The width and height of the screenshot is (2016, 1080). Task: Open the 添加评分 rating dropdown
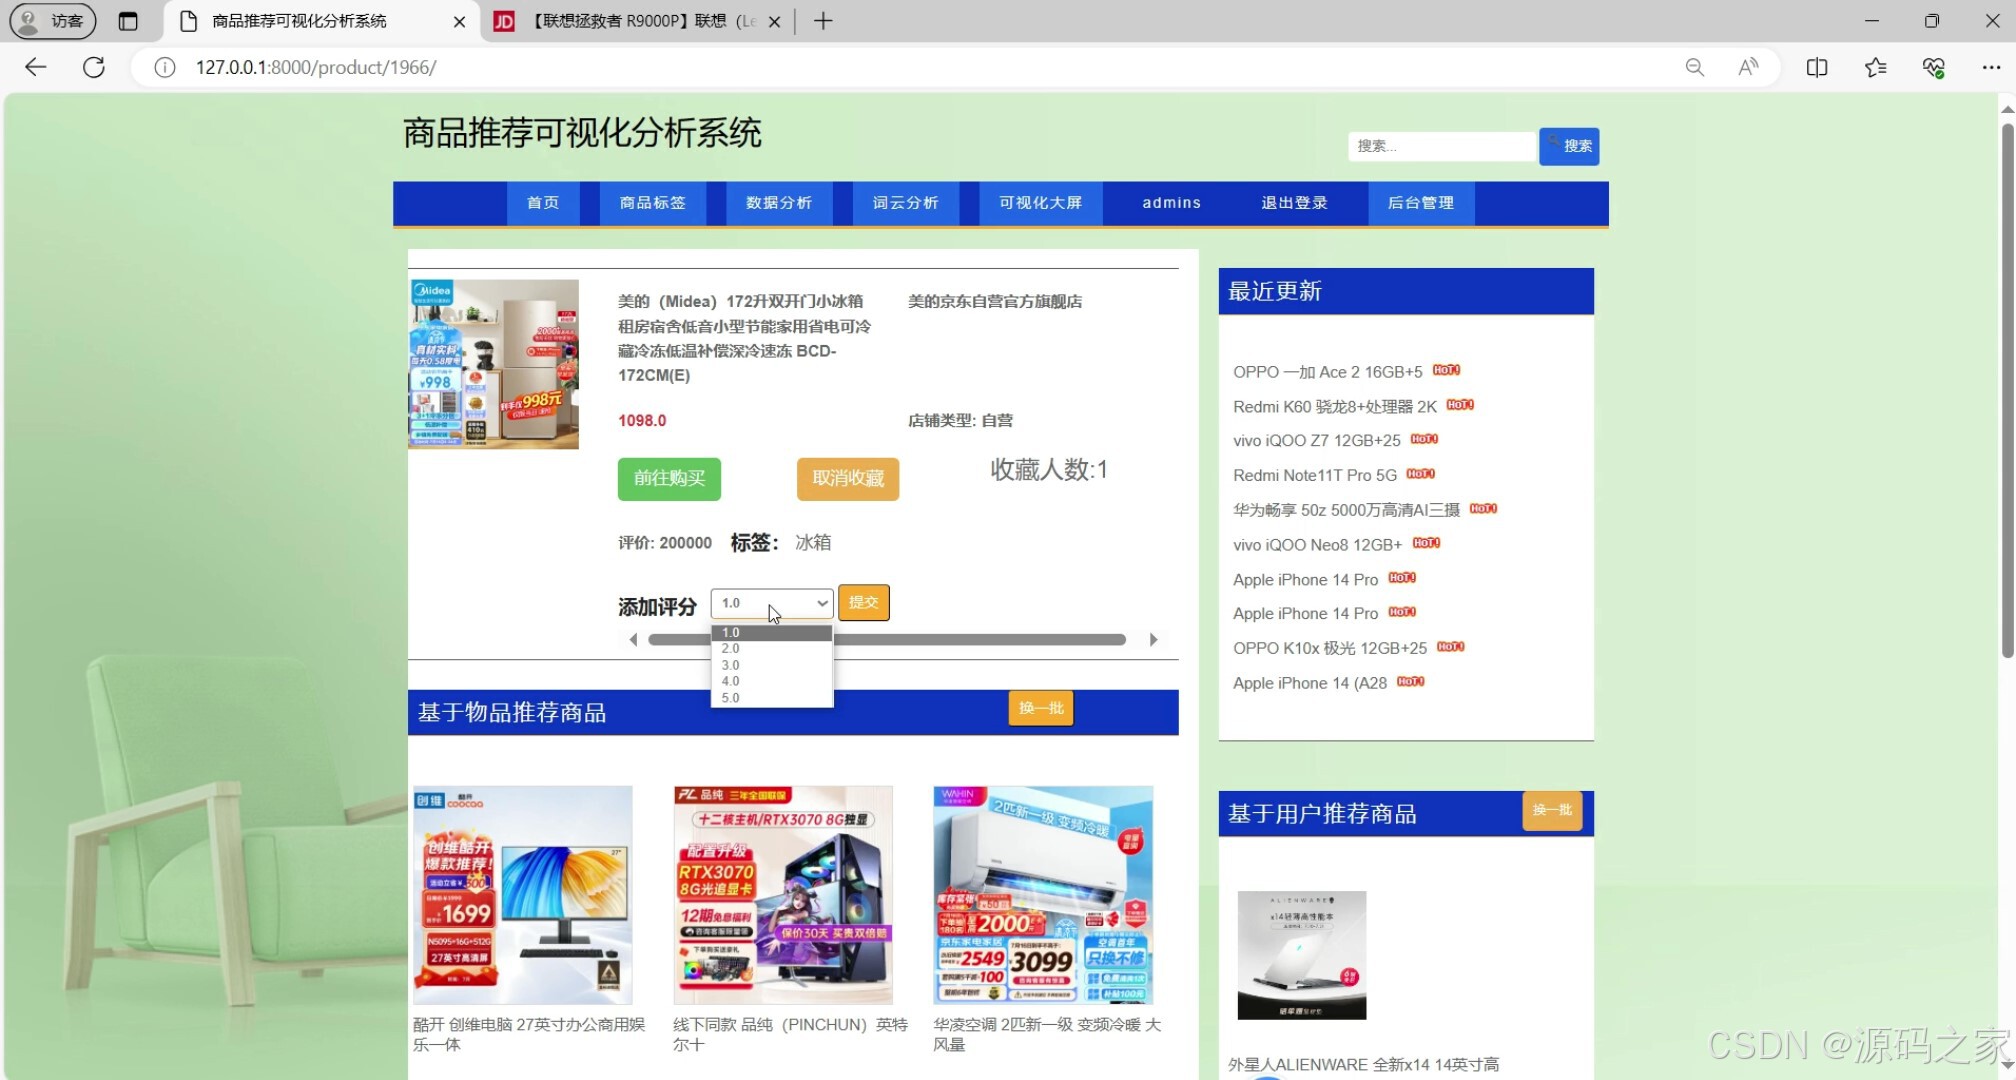[x=772, y=603]
